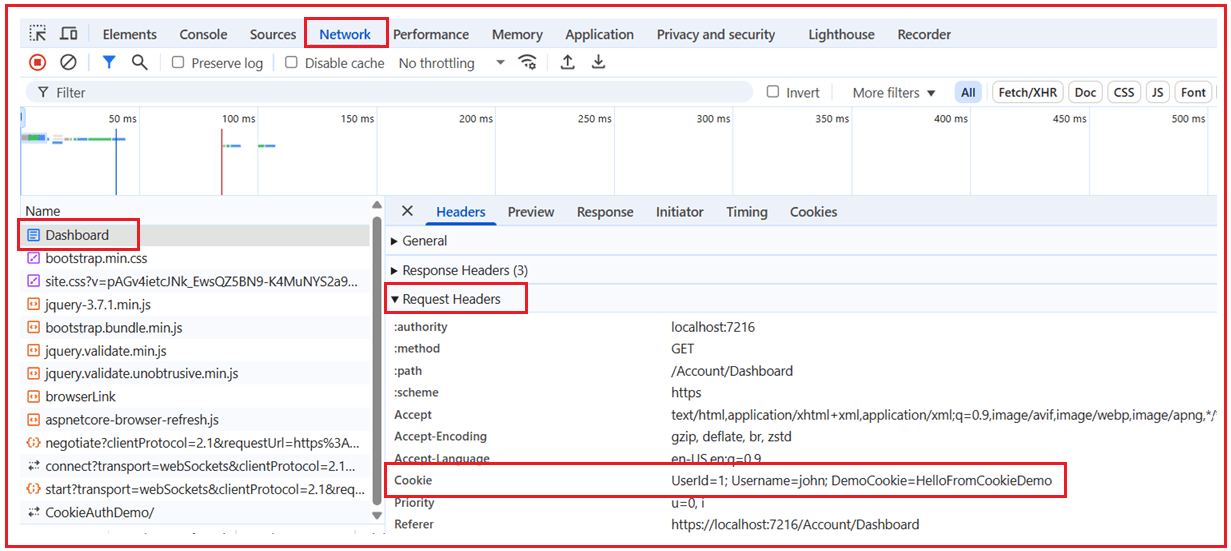Click the inspect element picker icon
Screen dimensions: 1231x551
[x=37, y=34]
